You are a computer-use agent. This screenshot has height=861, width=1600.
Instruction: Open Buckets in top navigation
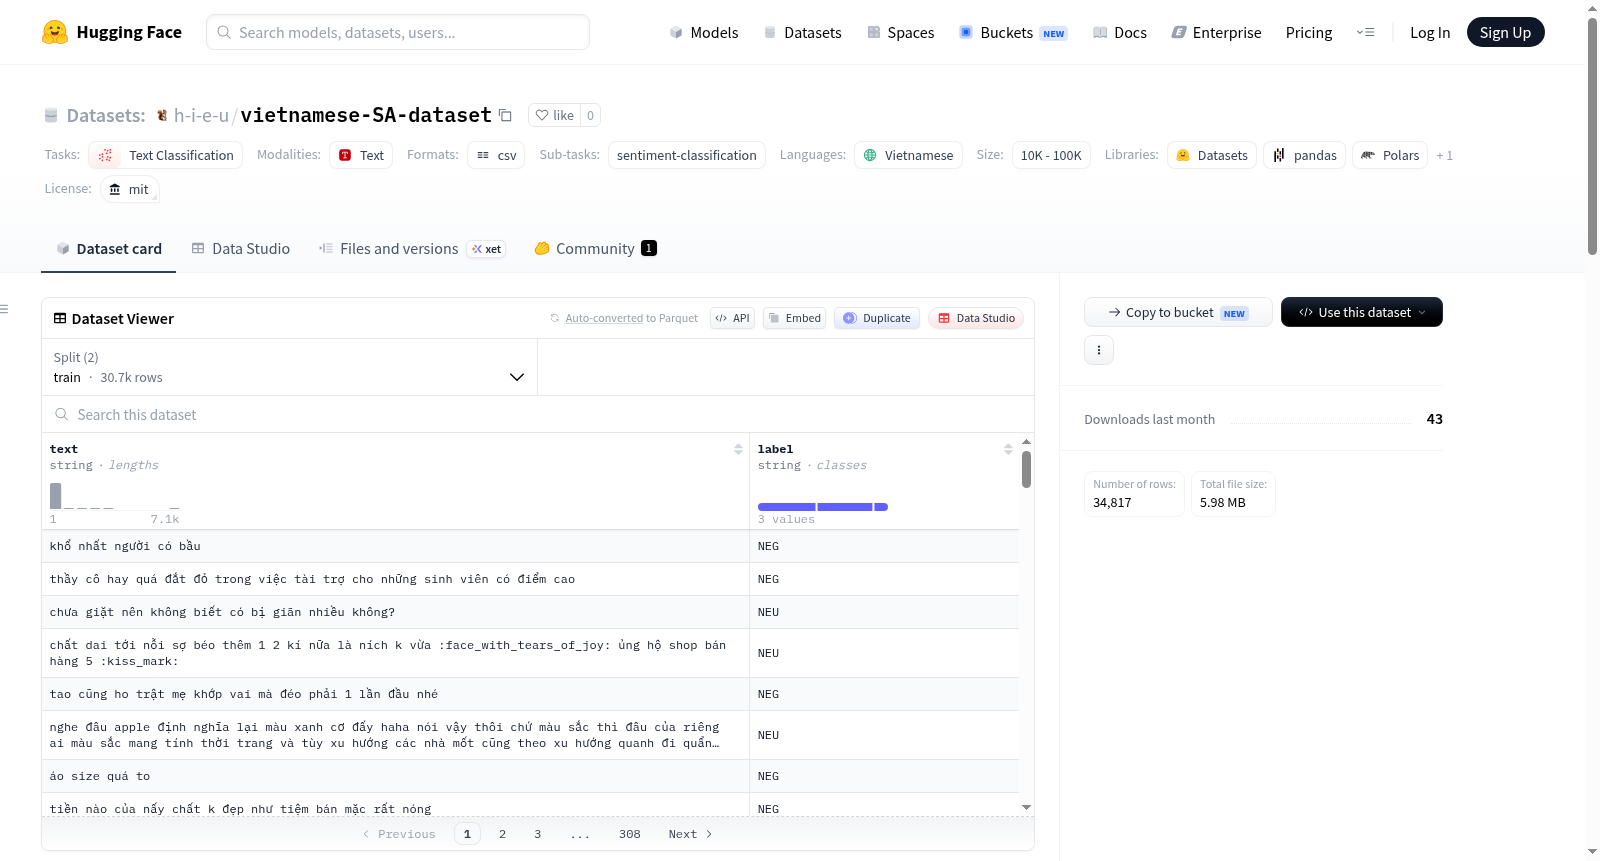point(1013,32)
